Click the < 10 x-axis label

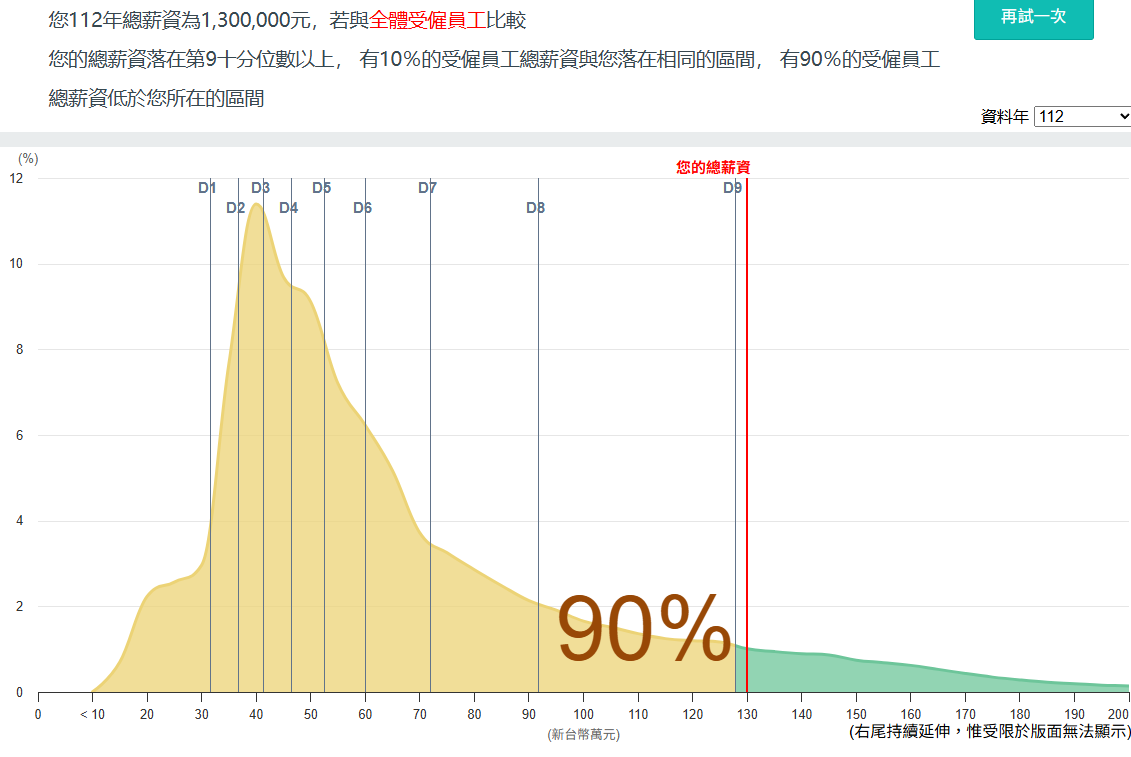(92, 714)
